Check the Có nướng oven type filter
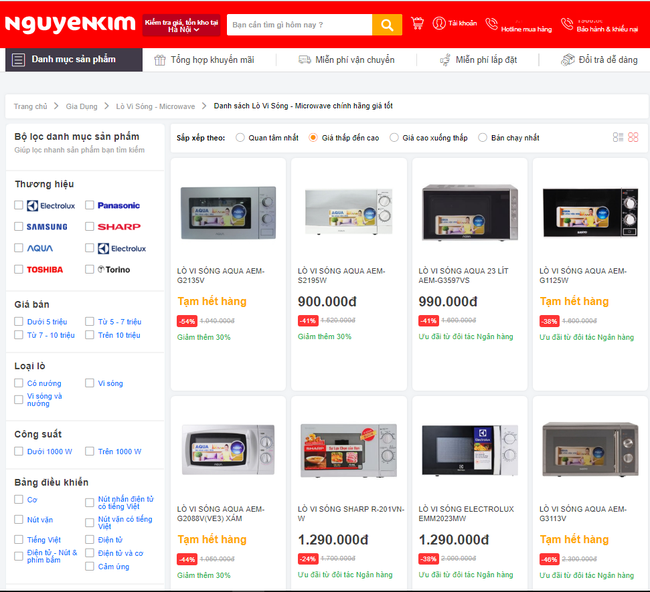 coord(19,383)
